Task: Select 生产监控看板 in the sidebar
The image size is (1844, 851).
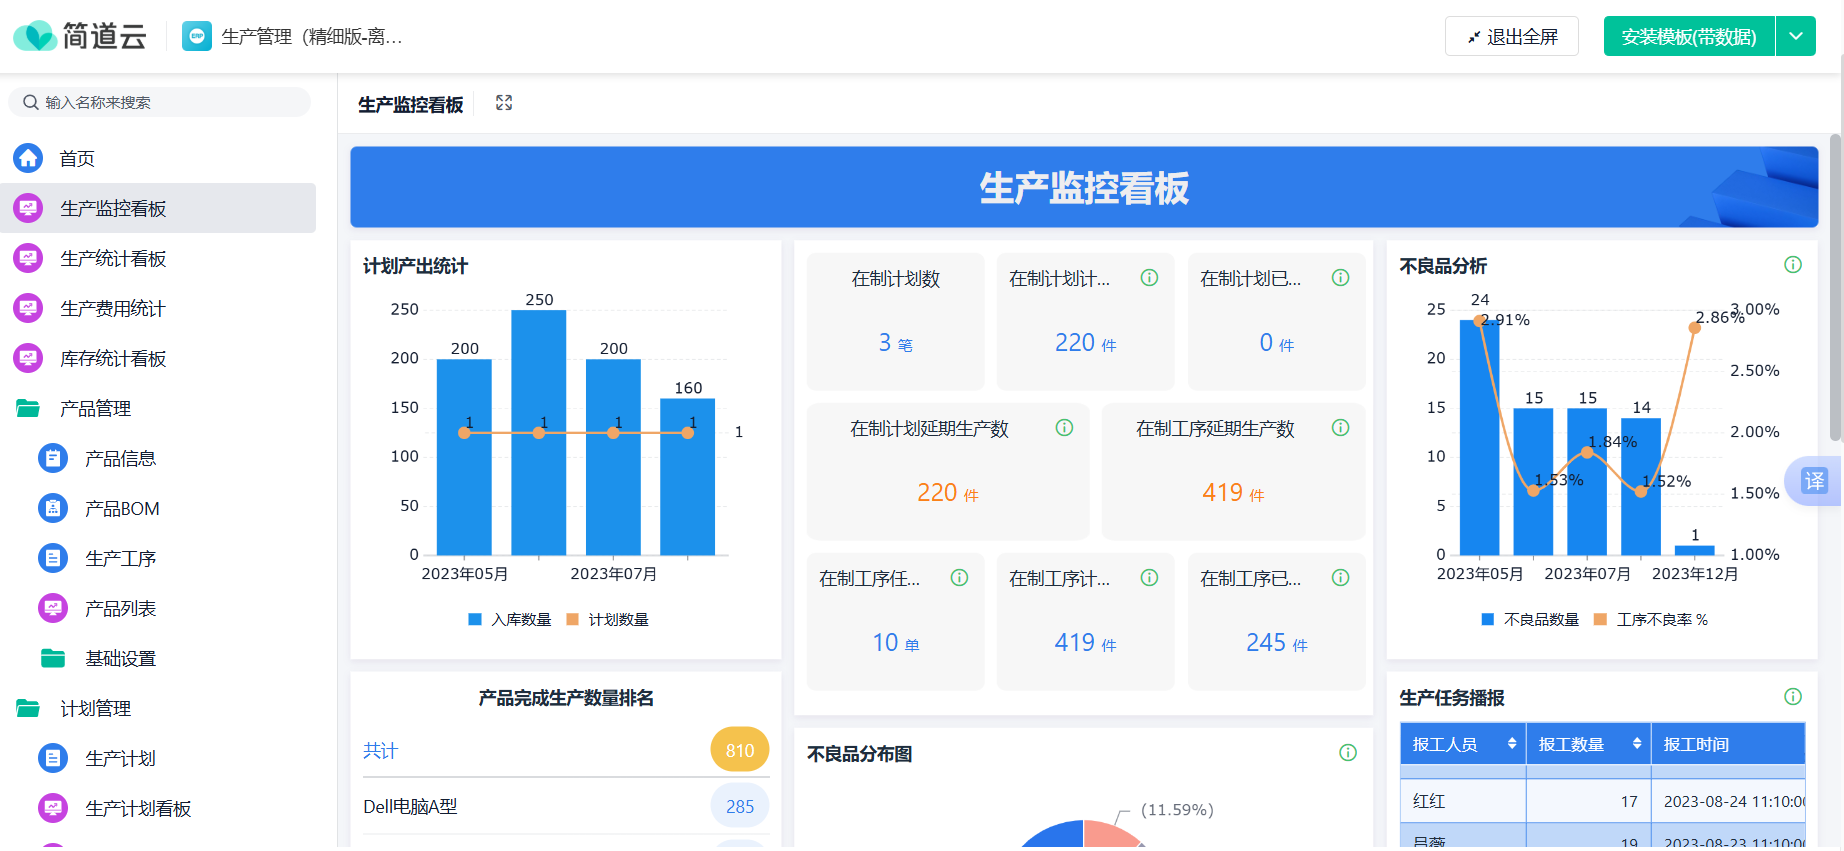Action: (x=158, y=208)
